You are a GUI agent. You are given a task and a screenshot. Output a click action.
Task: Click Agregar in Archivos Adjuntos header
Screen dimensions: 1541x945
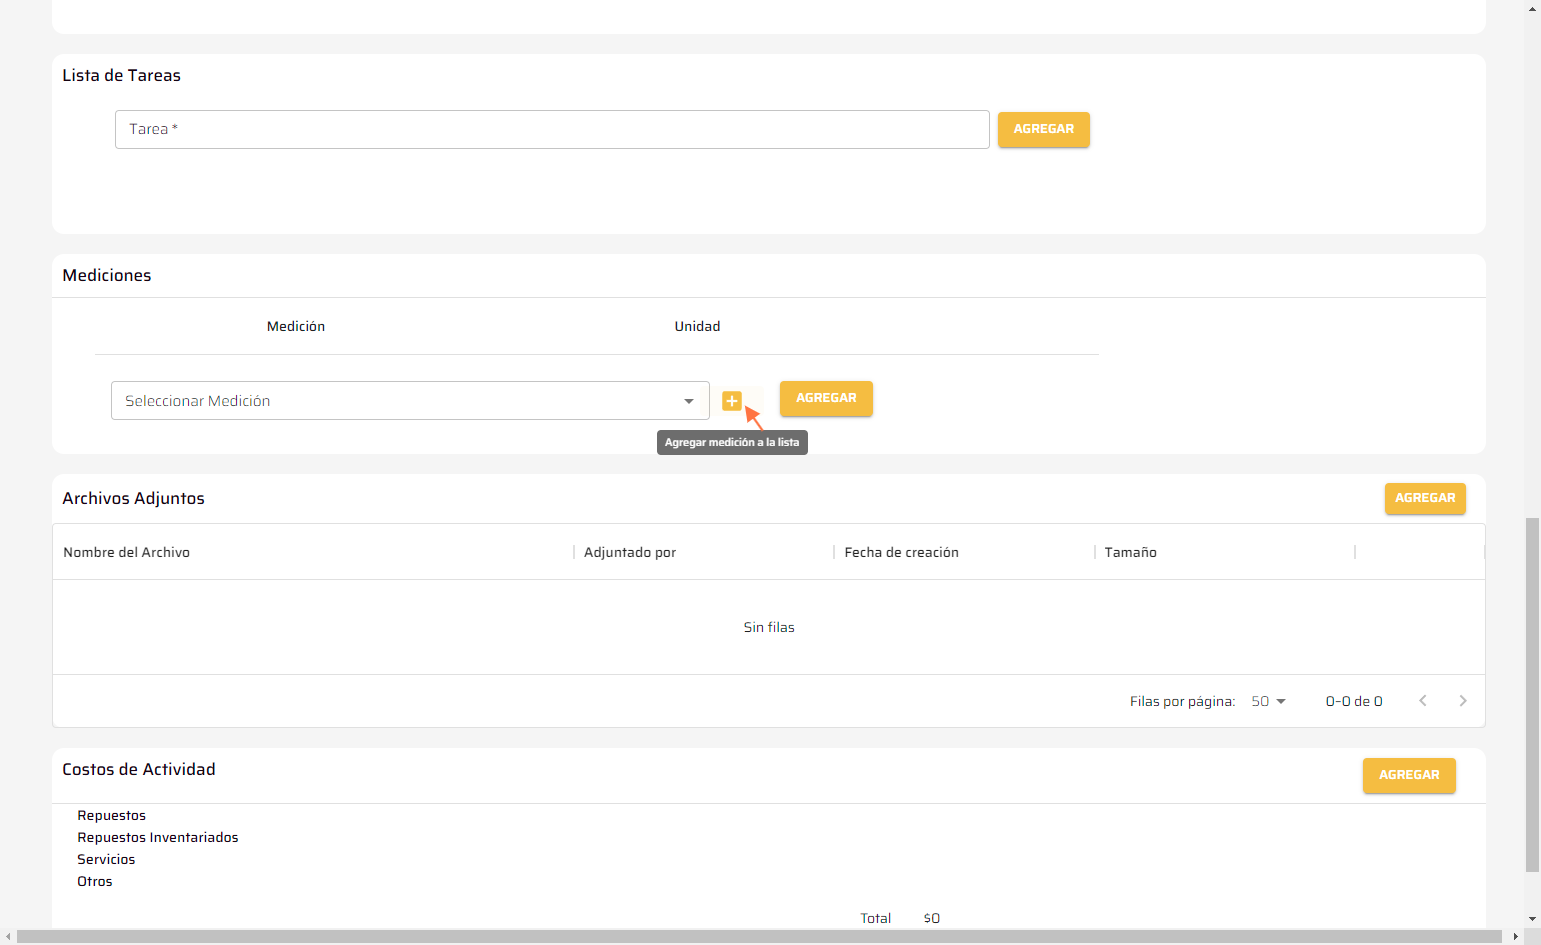tap(1425, 498)
